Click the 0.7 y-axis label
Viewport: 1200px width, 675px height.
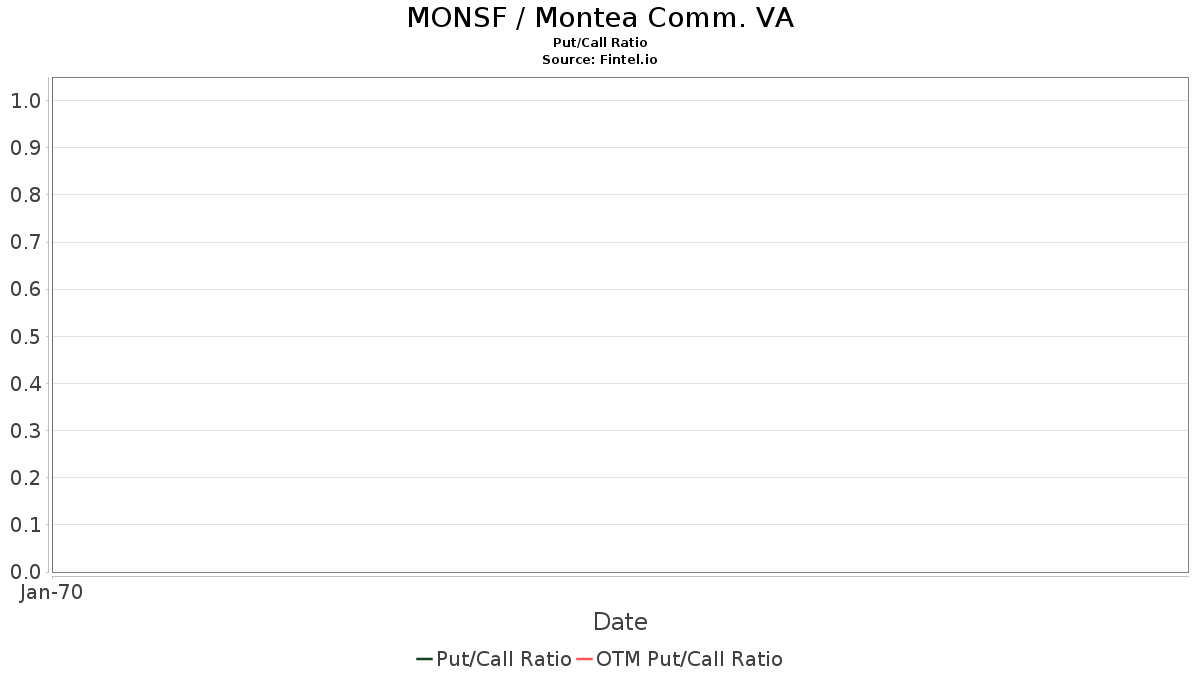[x=25, y=242]
